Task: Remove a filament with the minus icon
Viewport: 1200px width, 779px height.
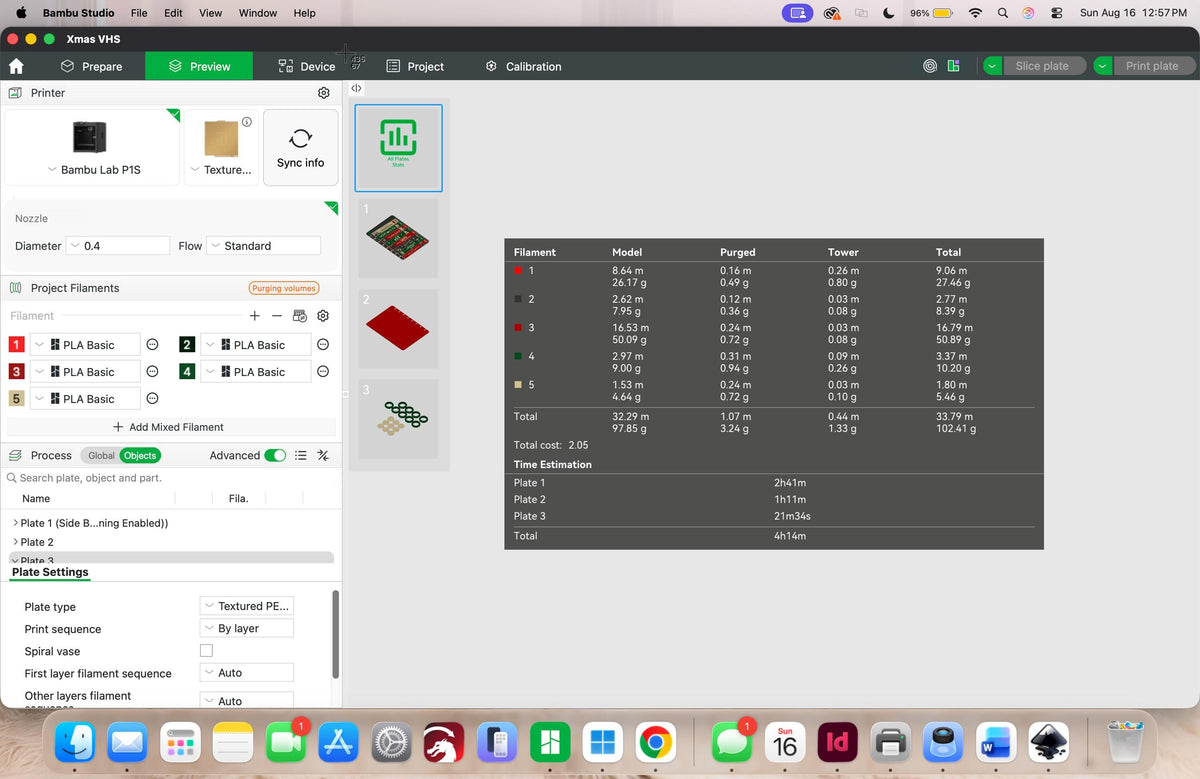Action: 277,316
